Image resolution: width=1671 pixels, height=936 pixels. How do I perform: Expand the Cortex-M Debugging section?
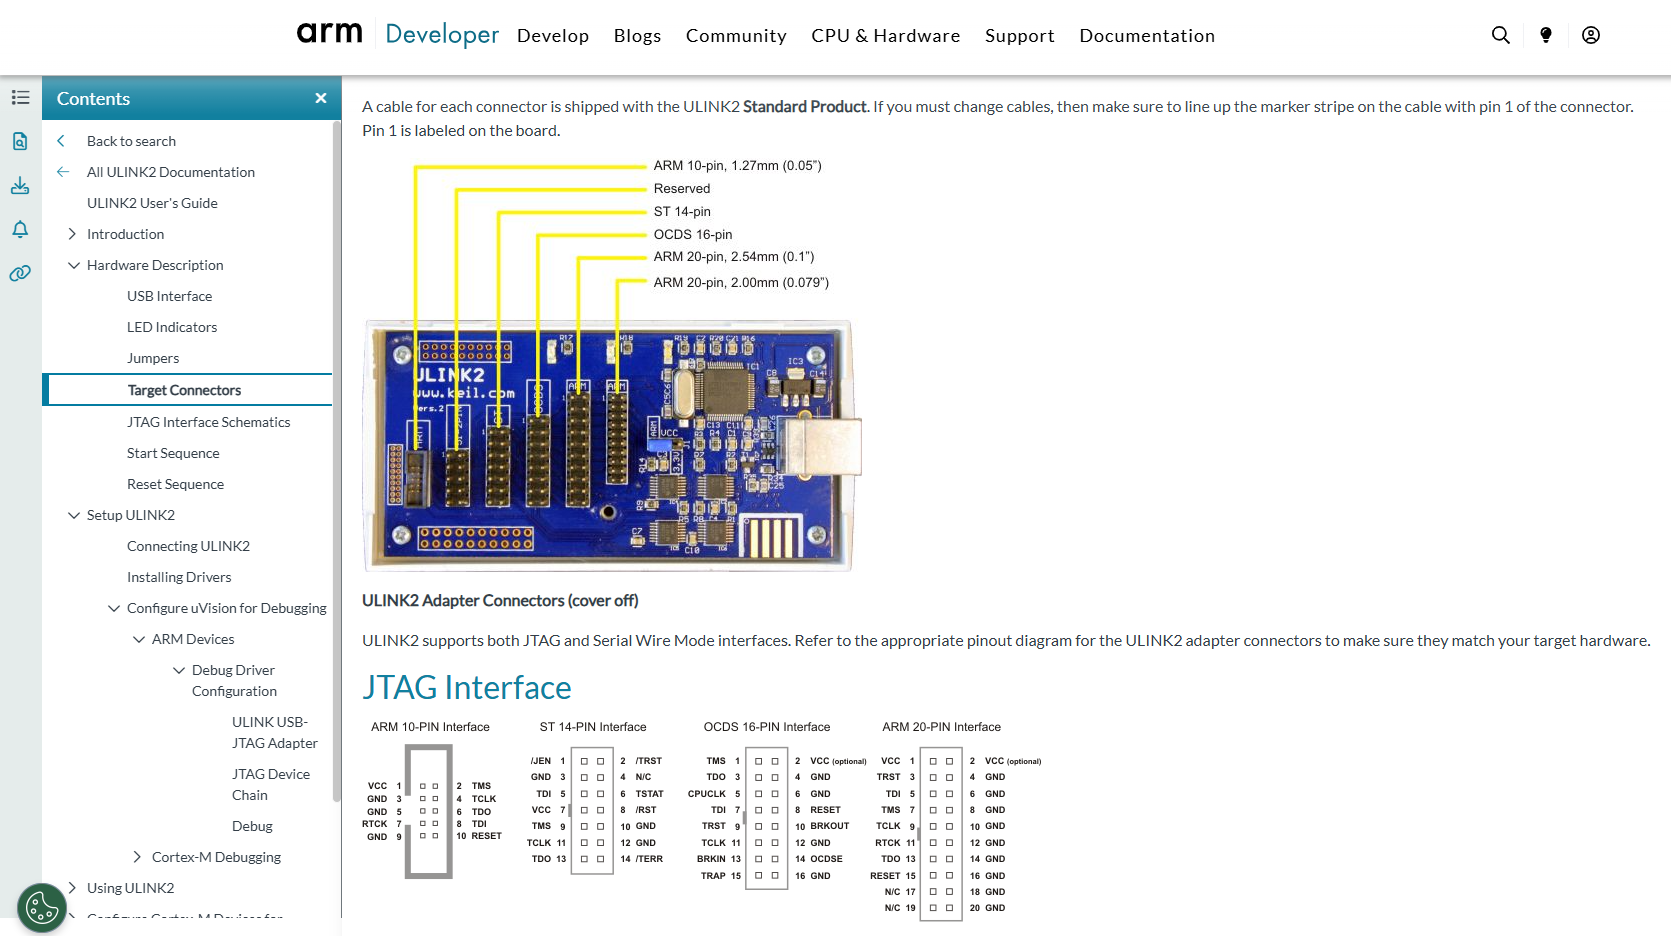coord(137,857)
